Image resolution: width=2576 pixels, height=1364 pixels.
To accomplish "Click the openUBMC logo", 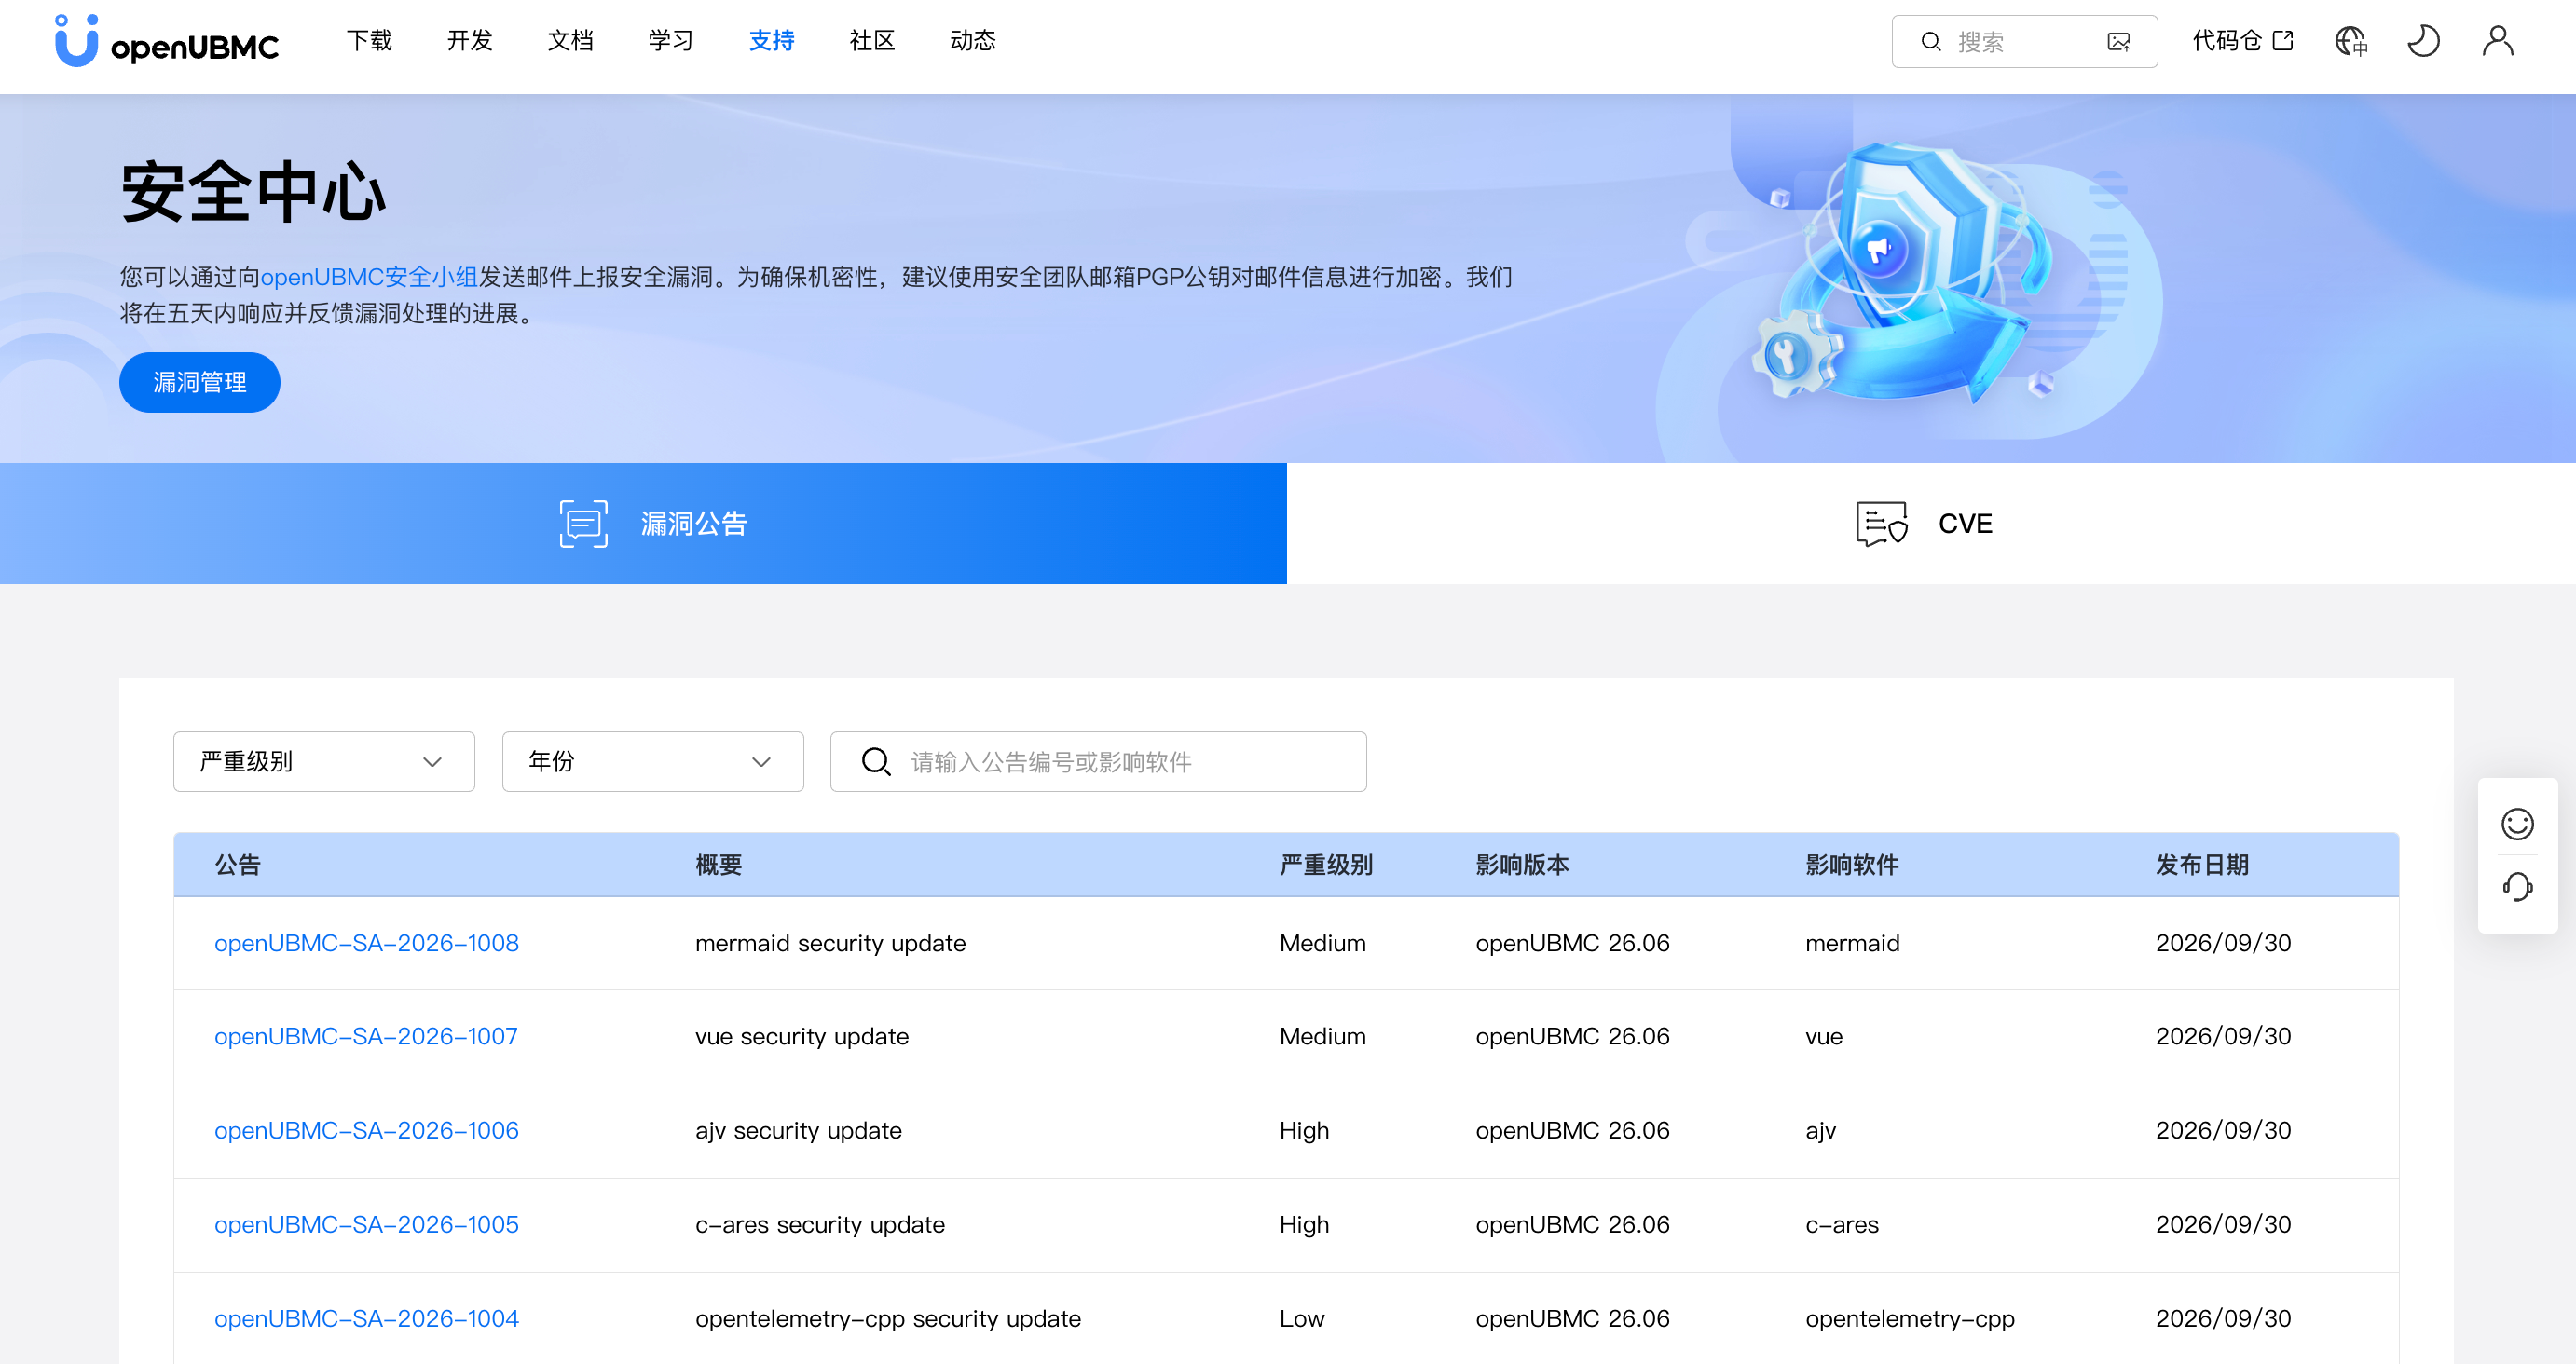I will (166, 41).
